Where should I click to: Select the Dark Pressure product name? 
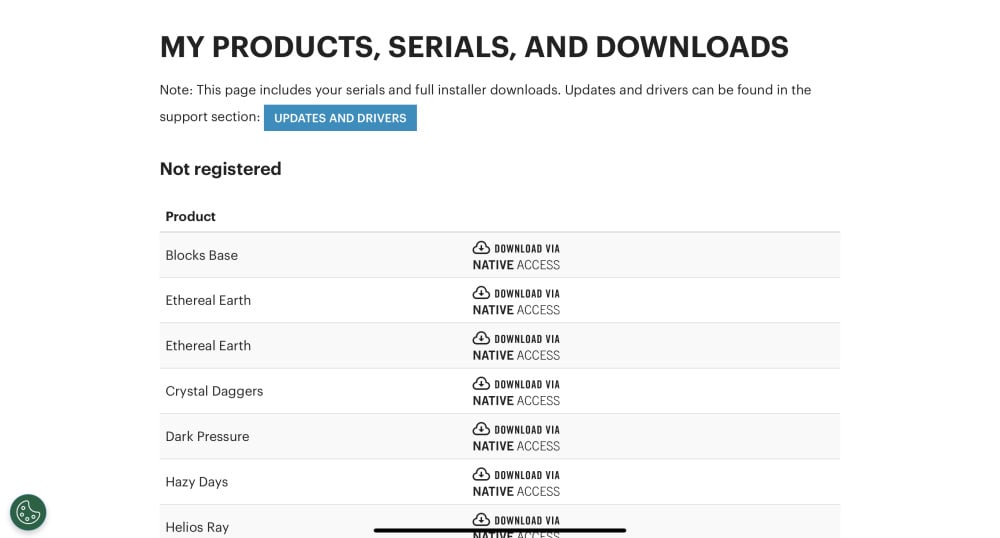pyautogui.click(x=207, y=437)
